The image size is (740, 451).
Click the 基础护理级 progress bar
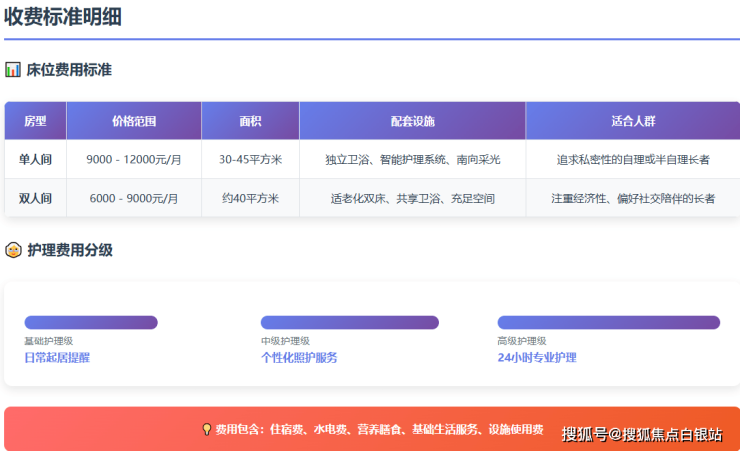click(x=91, y=322)
